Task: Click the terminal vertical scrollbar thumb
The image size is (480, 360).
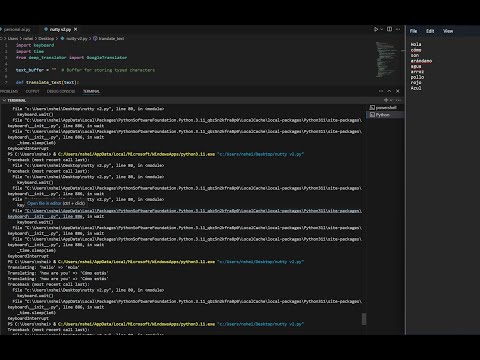Action: 364,319
